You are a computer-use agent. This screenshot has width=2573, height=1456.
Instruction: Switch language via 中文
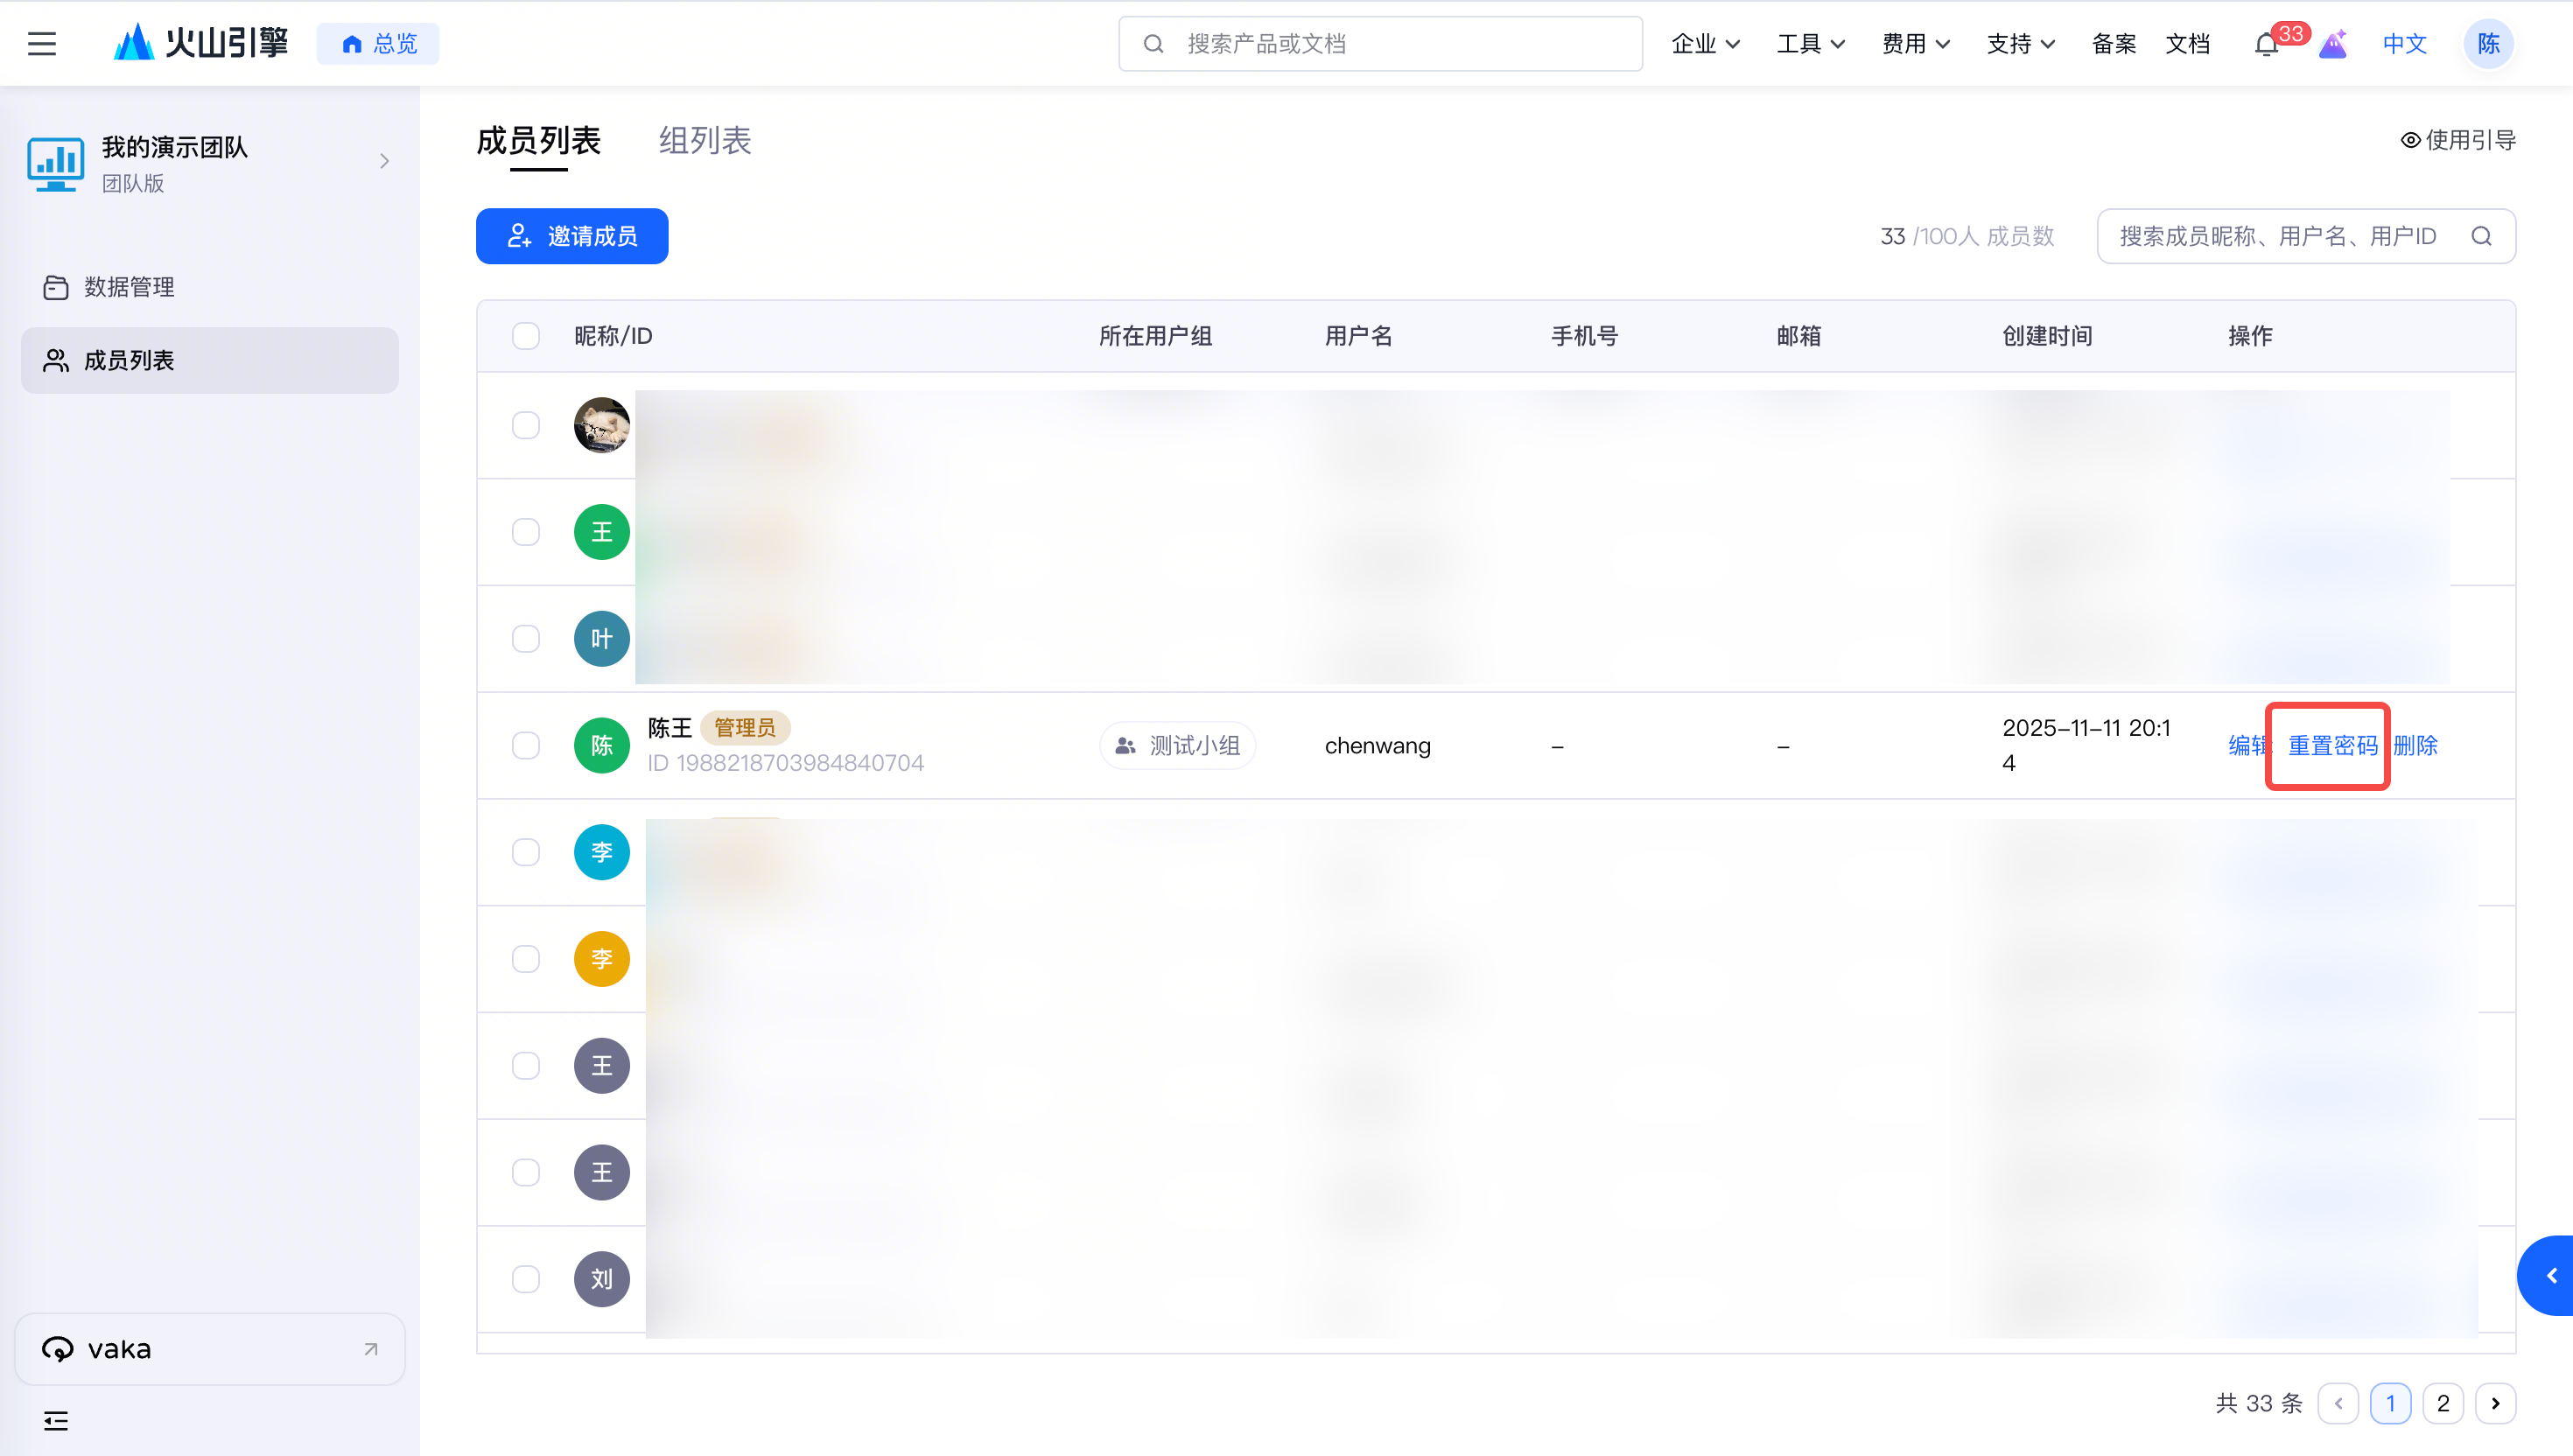tap(2404, 44)
